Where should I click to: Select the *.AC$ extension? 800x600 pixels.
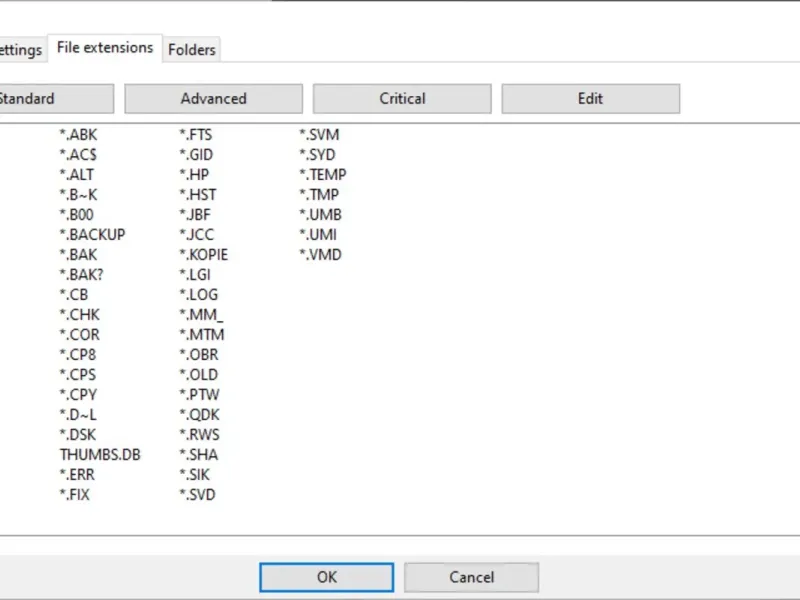pyautogui.click(x=78, y=155)
